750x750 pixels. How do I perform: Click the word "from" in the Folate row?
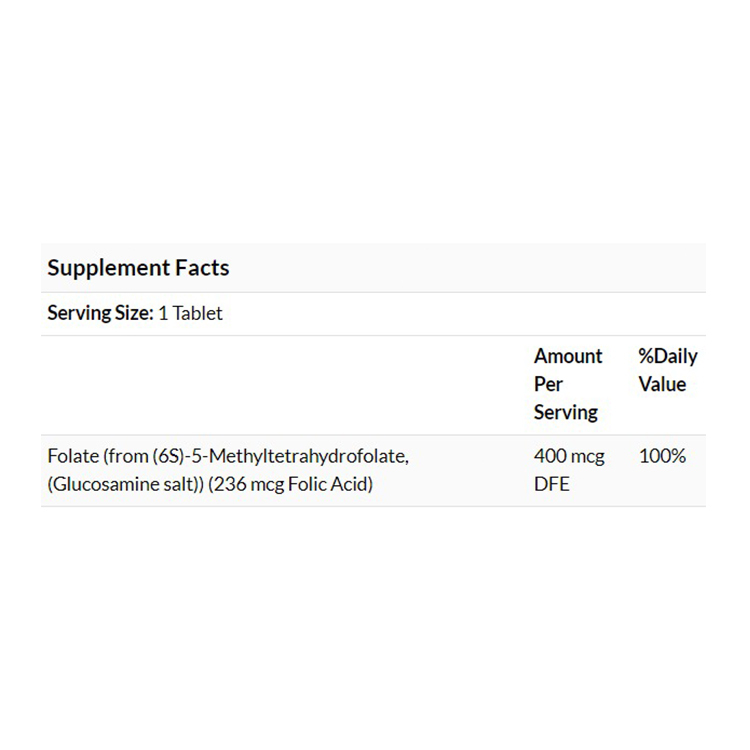point(126,457)
